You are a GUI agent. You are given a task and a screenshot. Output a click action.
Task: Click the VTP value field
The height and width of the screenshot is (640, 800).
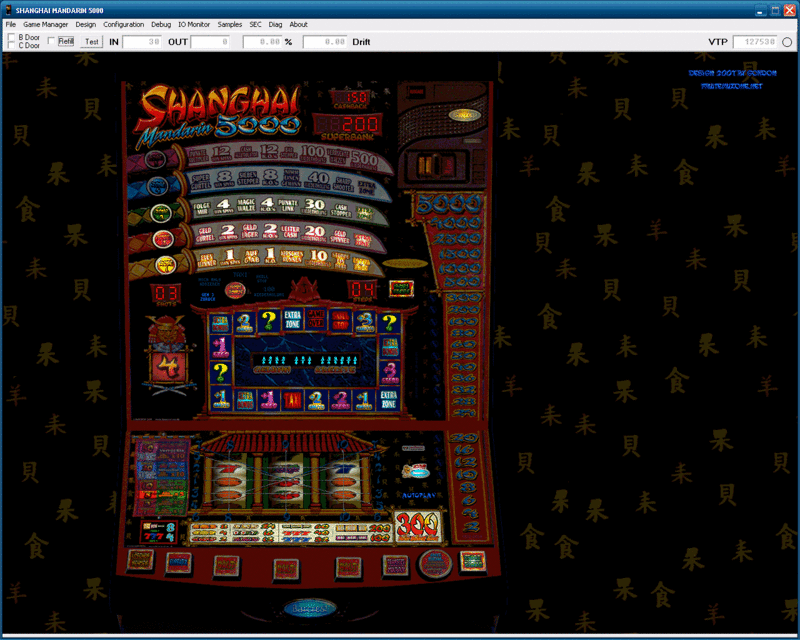coord(755,42)
